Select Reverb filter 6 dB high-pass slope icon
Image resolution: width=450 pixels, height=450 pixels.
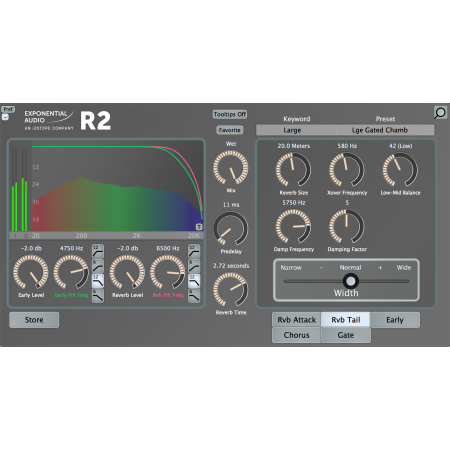point(194,266)
